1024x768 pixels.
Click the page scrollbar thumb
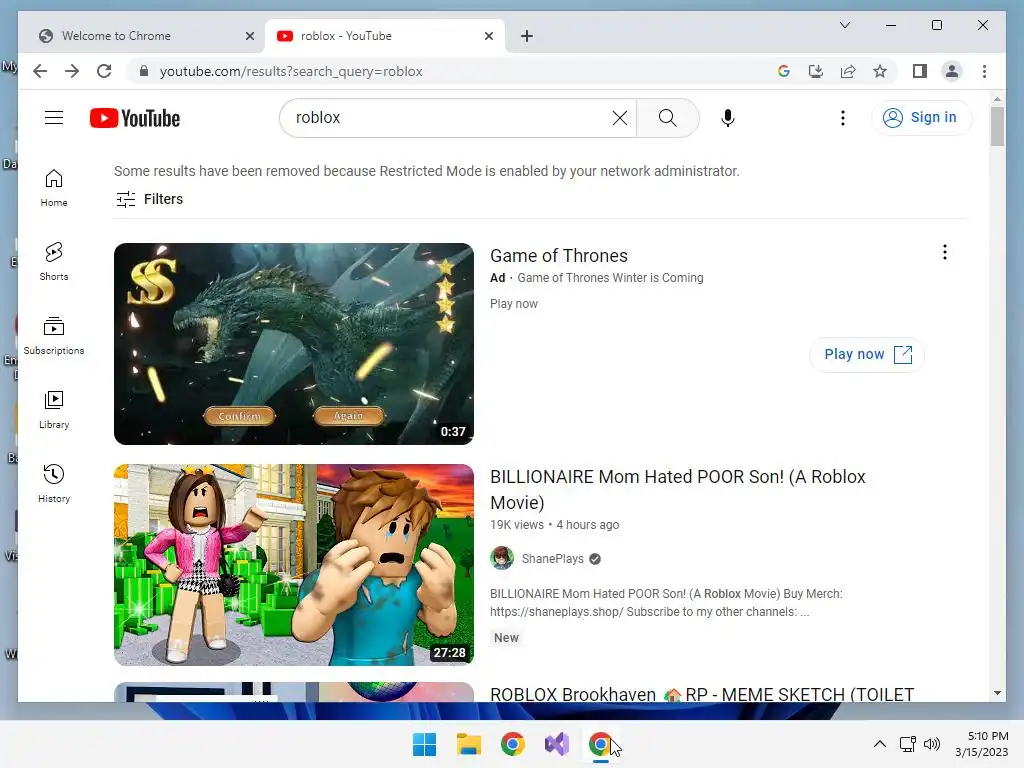point(997,126)
